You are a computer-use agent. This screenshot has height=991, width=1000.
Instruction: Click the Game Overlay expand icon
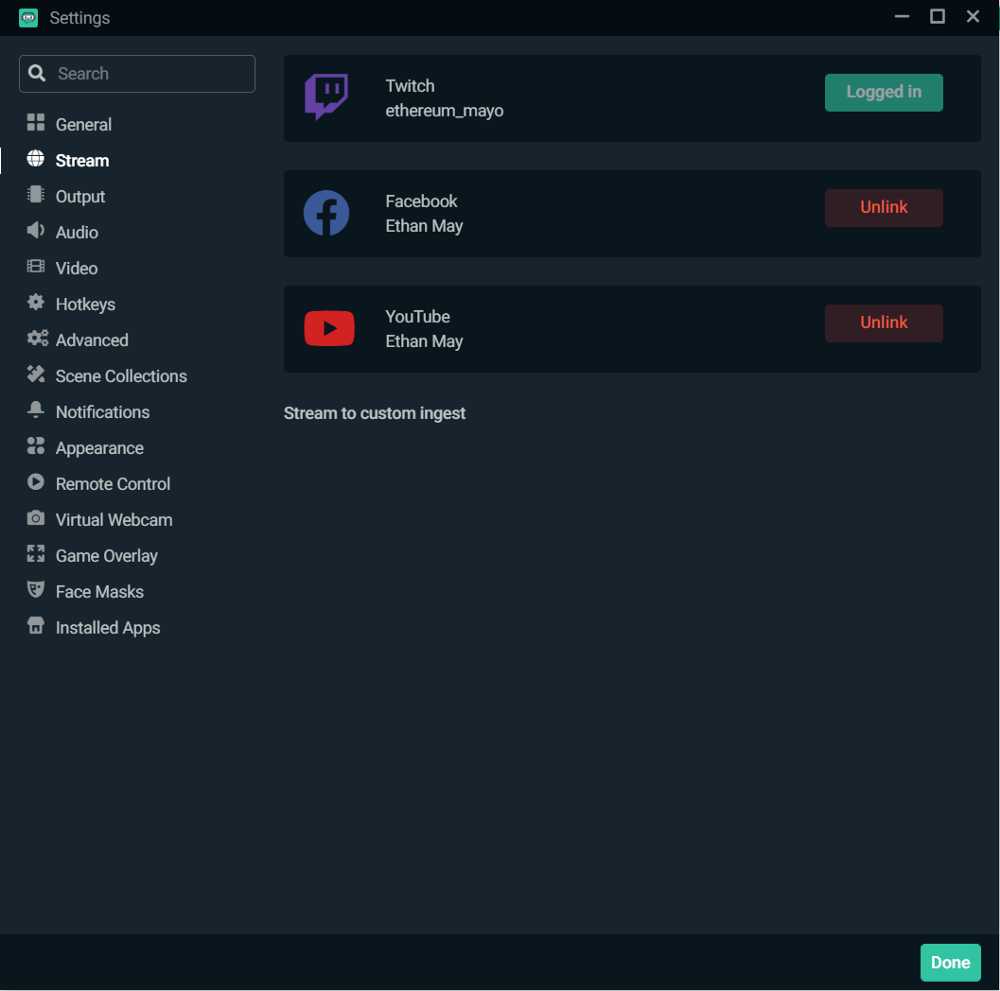click(36, 554)
